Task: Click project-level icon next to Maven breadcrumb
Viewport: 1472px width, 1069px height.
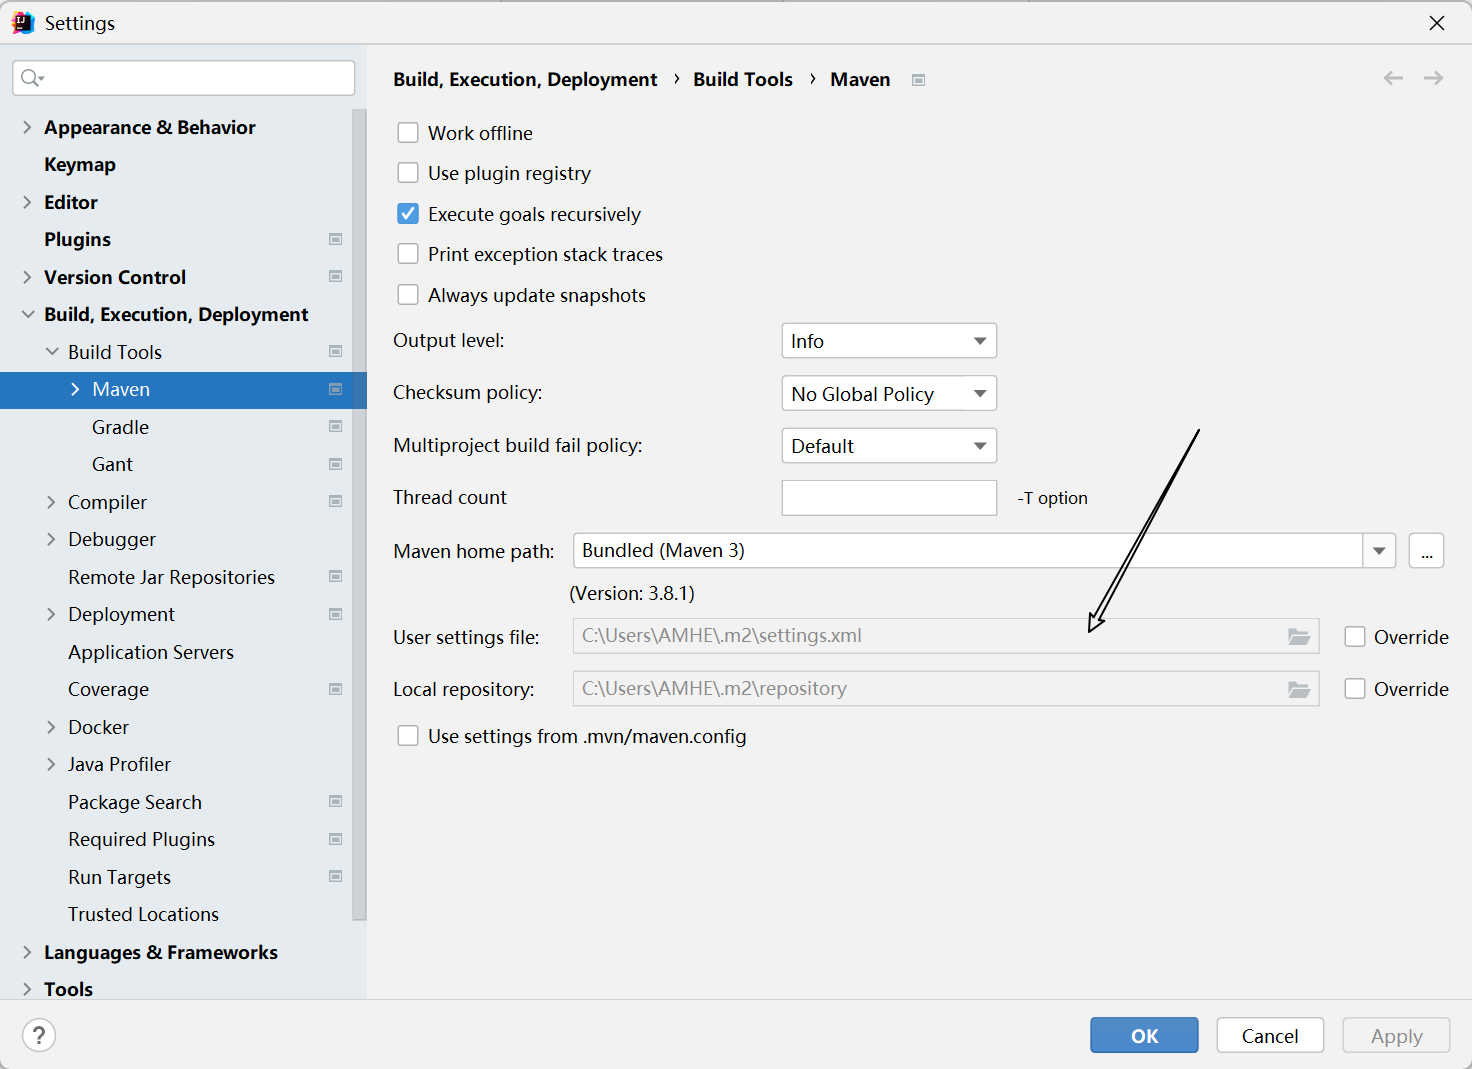Action: [x=918, y=80]
